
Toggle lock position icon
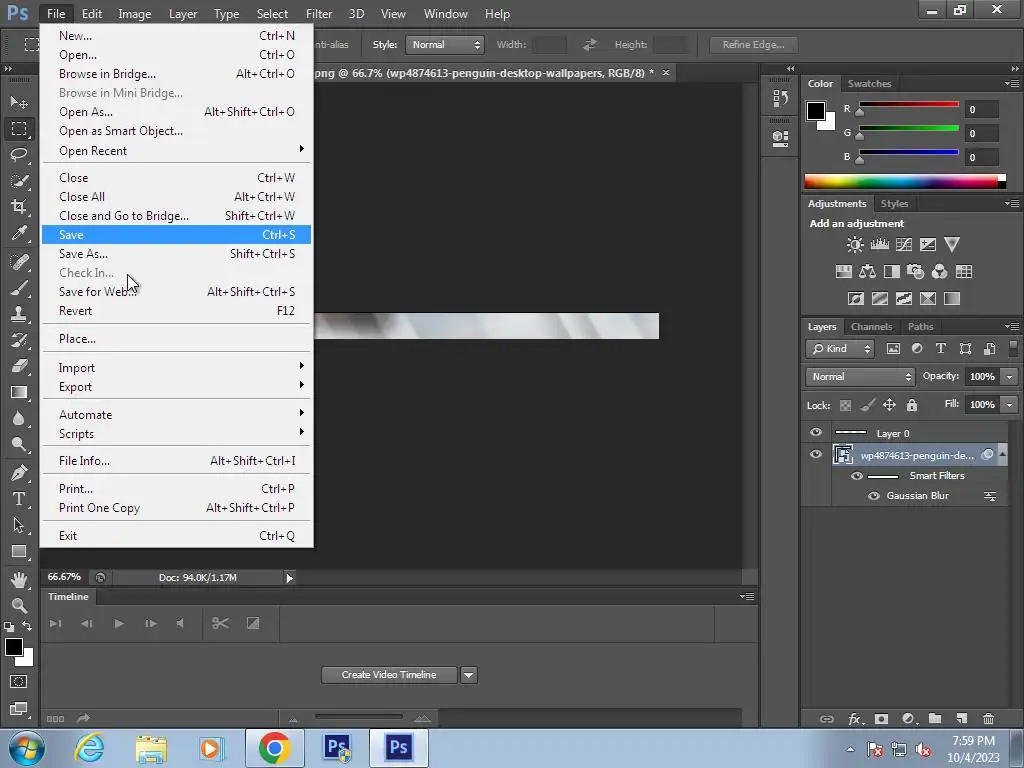[x=889, y=406]
